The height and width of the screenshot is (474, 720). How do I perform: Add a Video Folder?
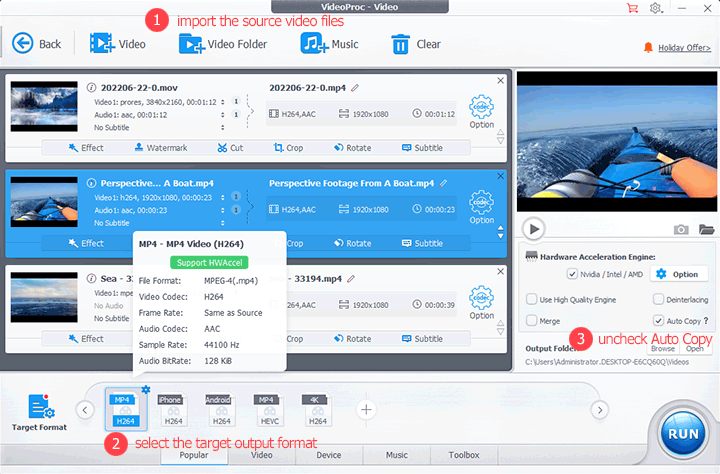tap(223, 44)
